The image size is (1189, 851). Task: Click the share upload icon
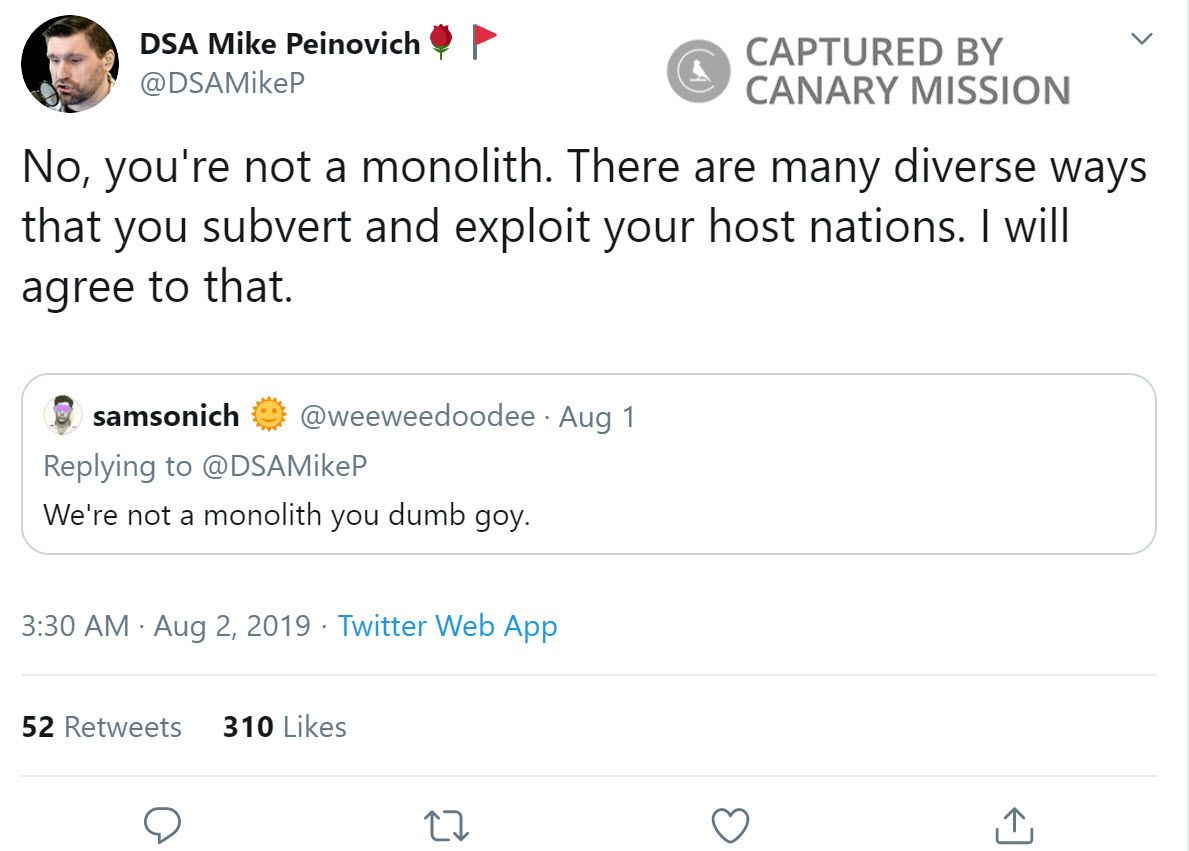(1014, 825)
